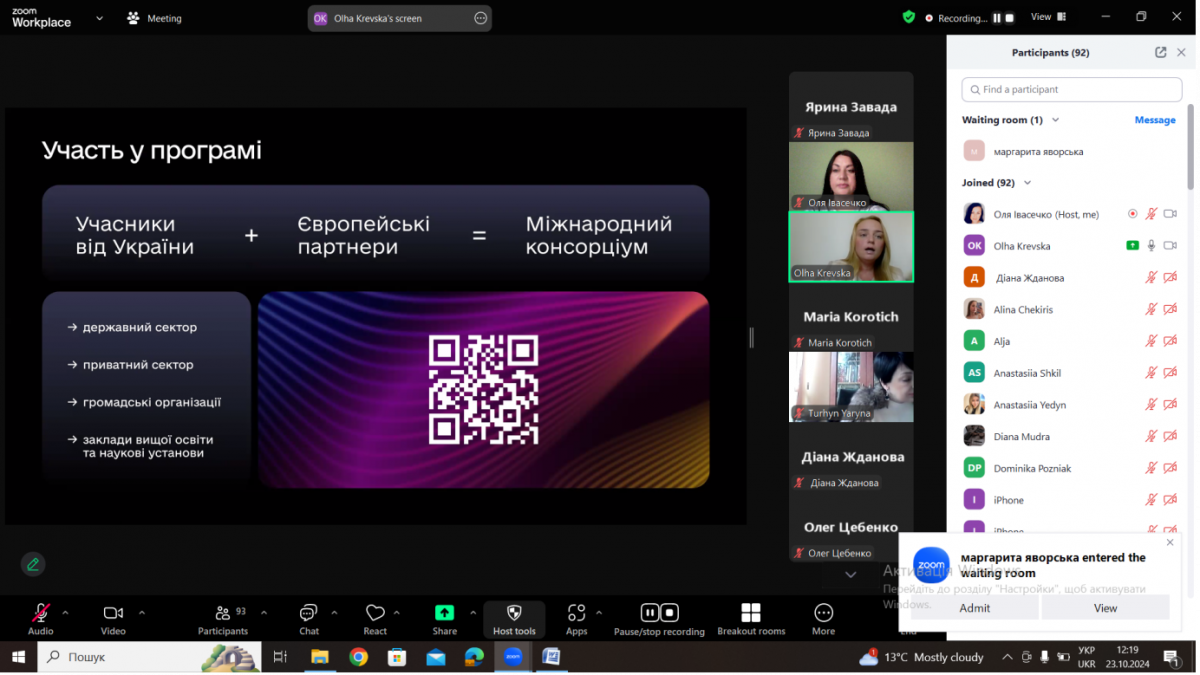Click the waiting room Message link
Viewport: 1200px width, 675px height.
[x=1154, y=120]
